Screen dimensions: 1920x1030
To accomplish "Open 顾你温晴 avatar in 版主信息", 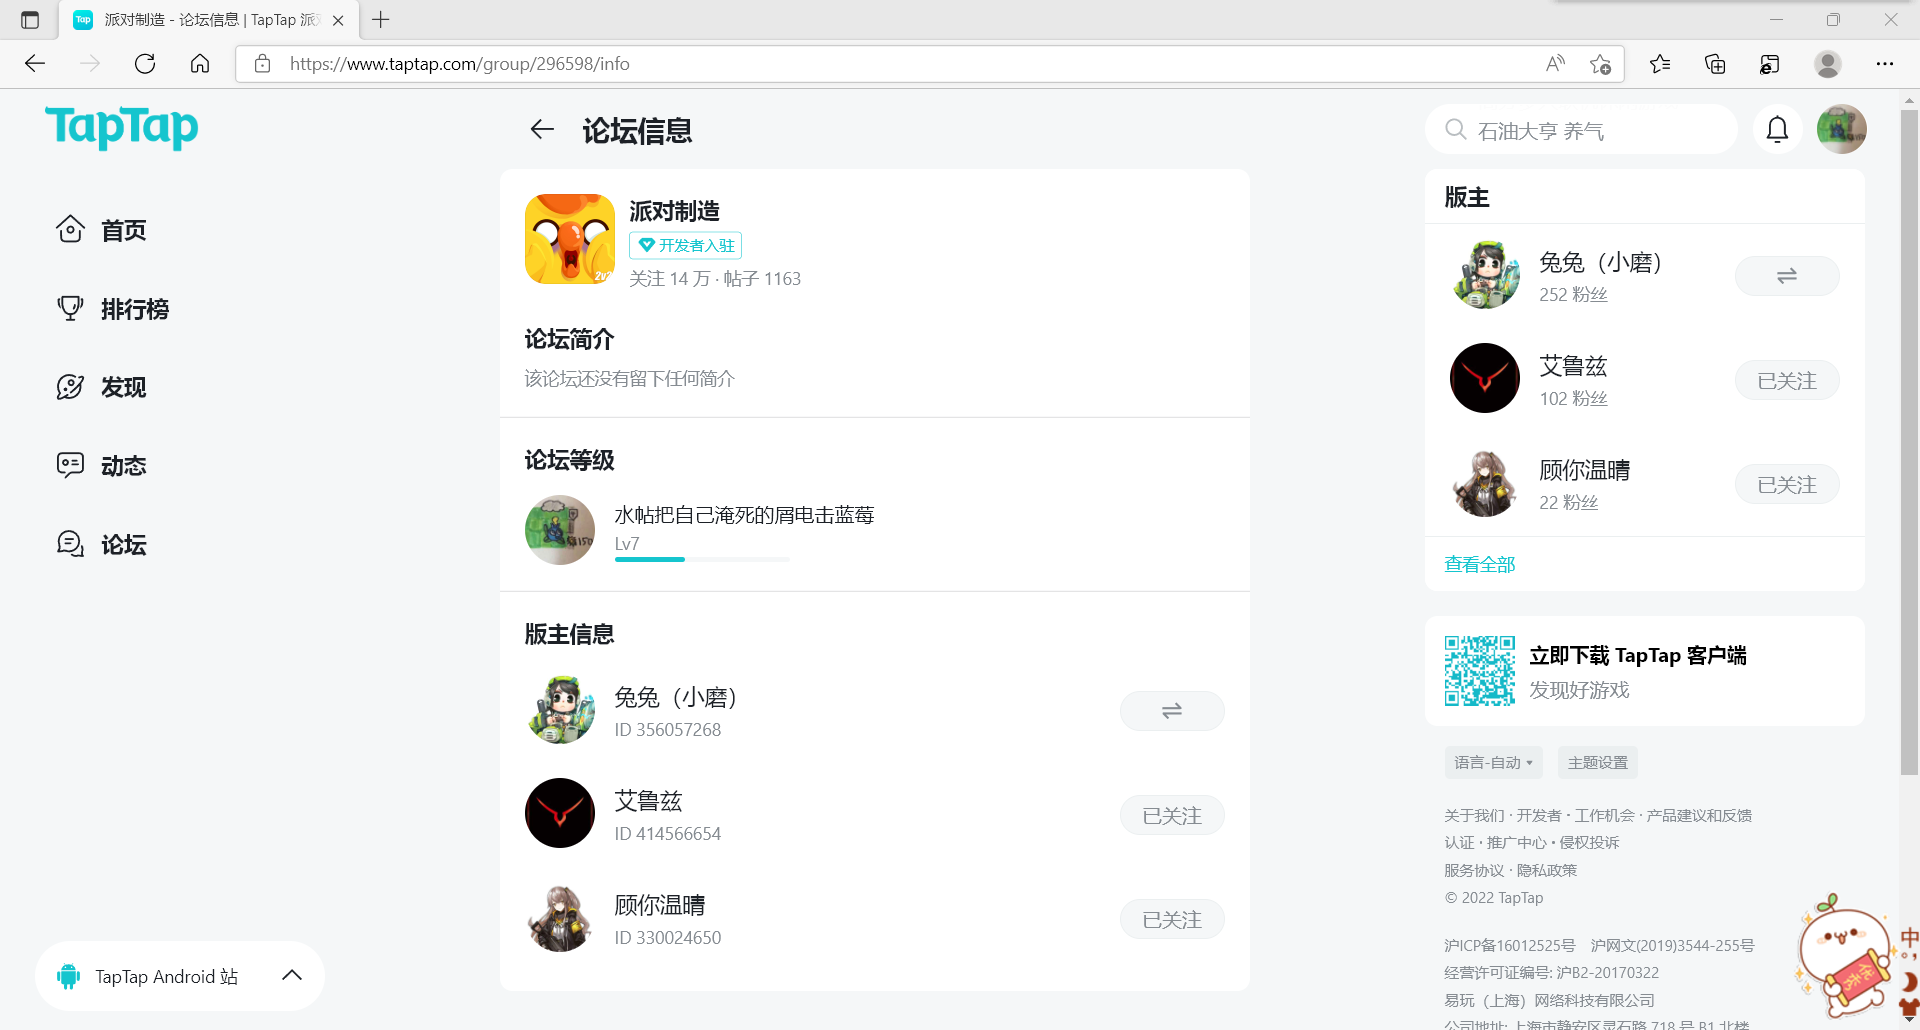I will (x=560, y=918).
